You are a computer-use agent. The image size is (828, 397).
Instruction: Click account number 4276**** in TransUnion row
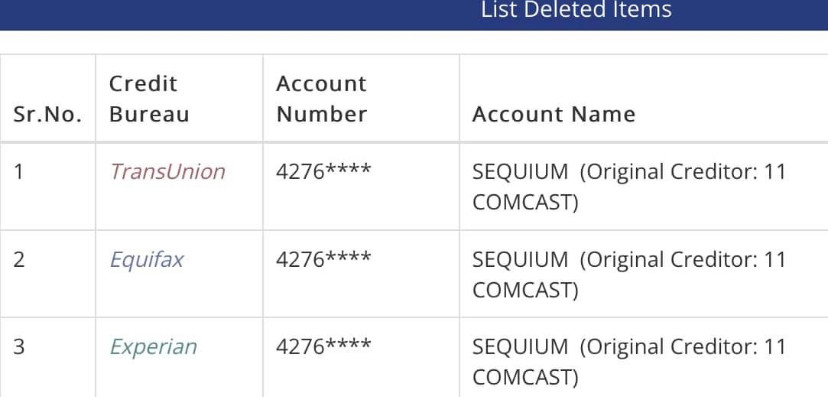pyautogui.click(x=323, y=172)
